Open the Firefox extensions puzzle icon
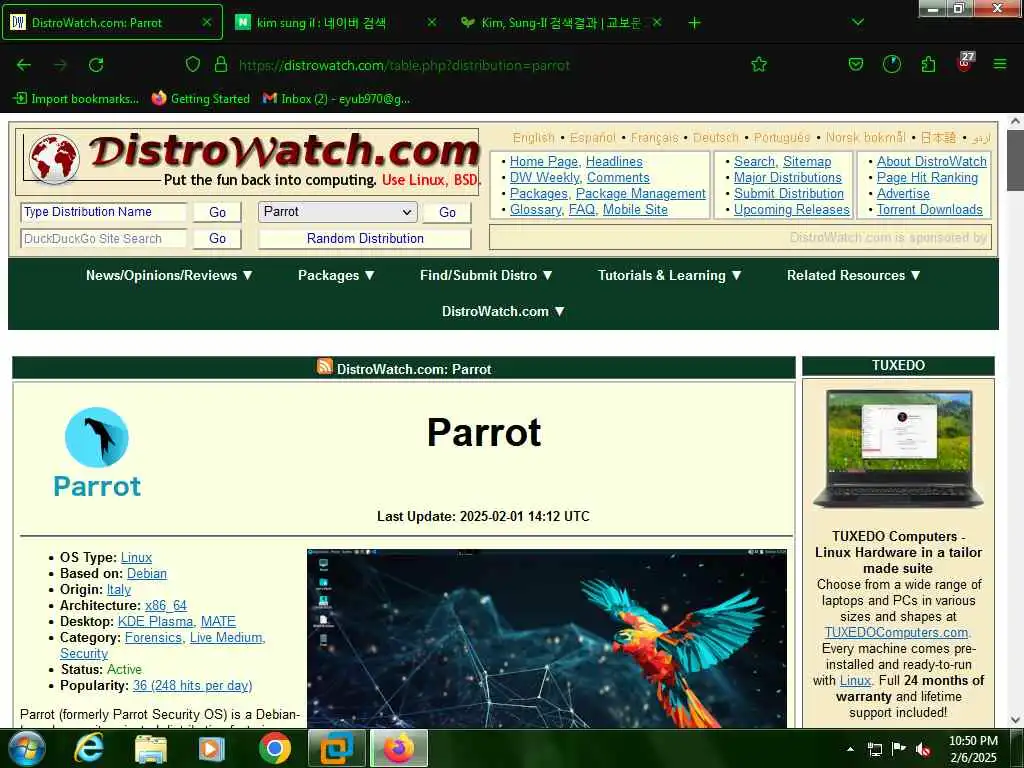1024x768 pixels. pos(928,64)
